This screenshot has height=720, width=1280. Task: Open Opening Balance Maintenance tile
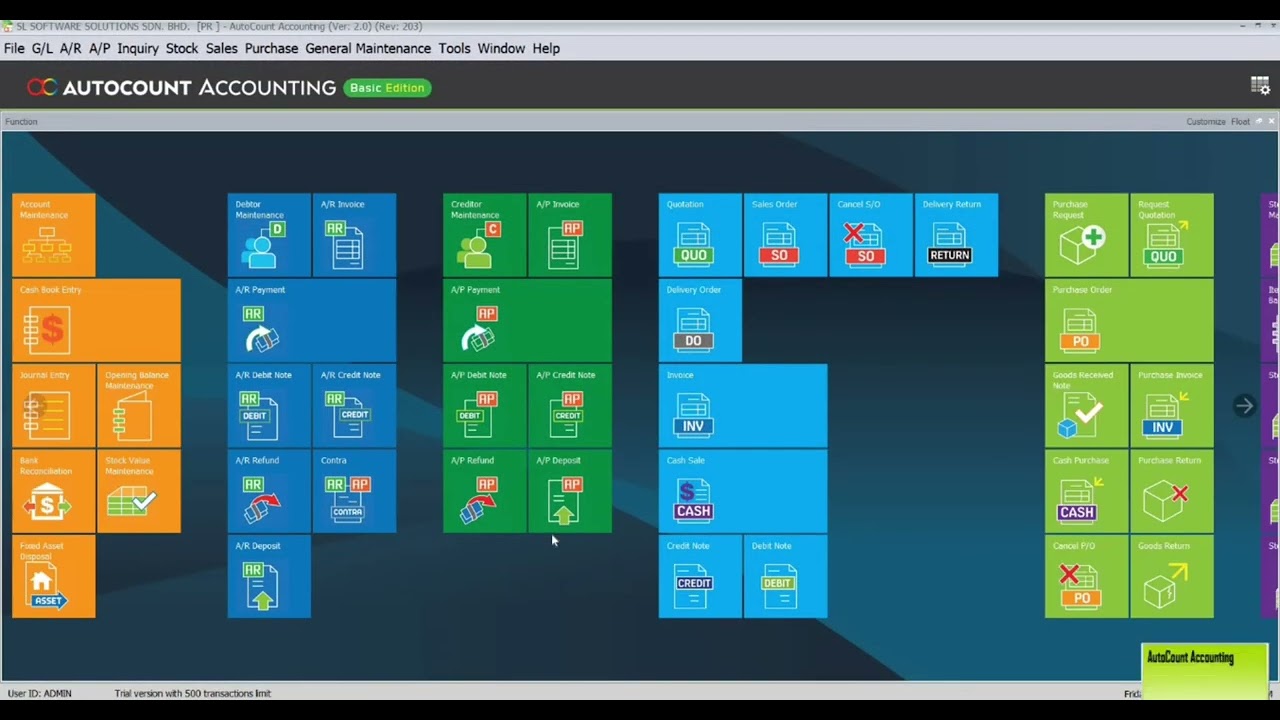coord(139,405)
